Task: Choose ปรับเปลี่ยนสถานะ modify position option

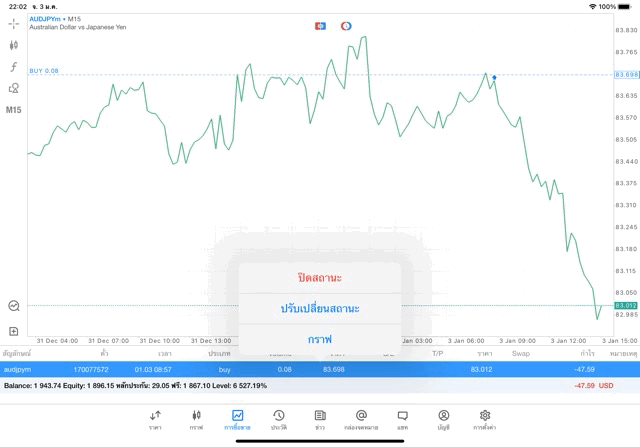Action: (x=320, y=308)
